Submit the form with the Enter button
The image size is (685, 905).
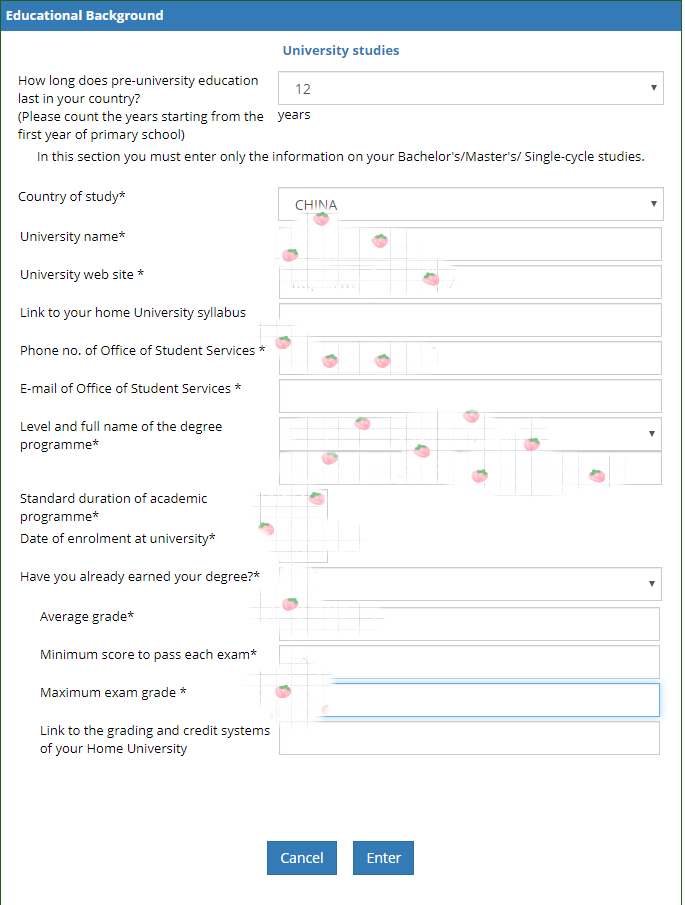coord(383,858)
